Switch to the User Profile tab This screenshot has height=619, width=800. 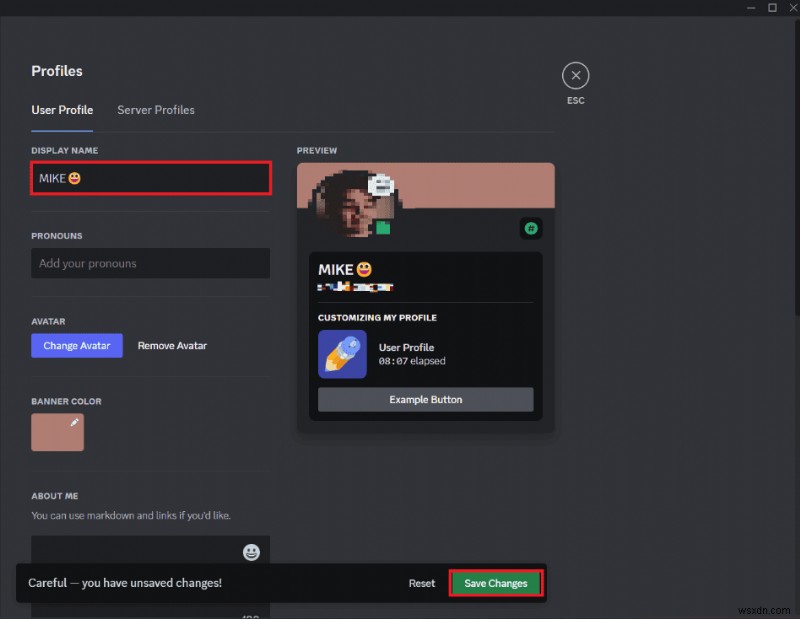click(62, 110)
